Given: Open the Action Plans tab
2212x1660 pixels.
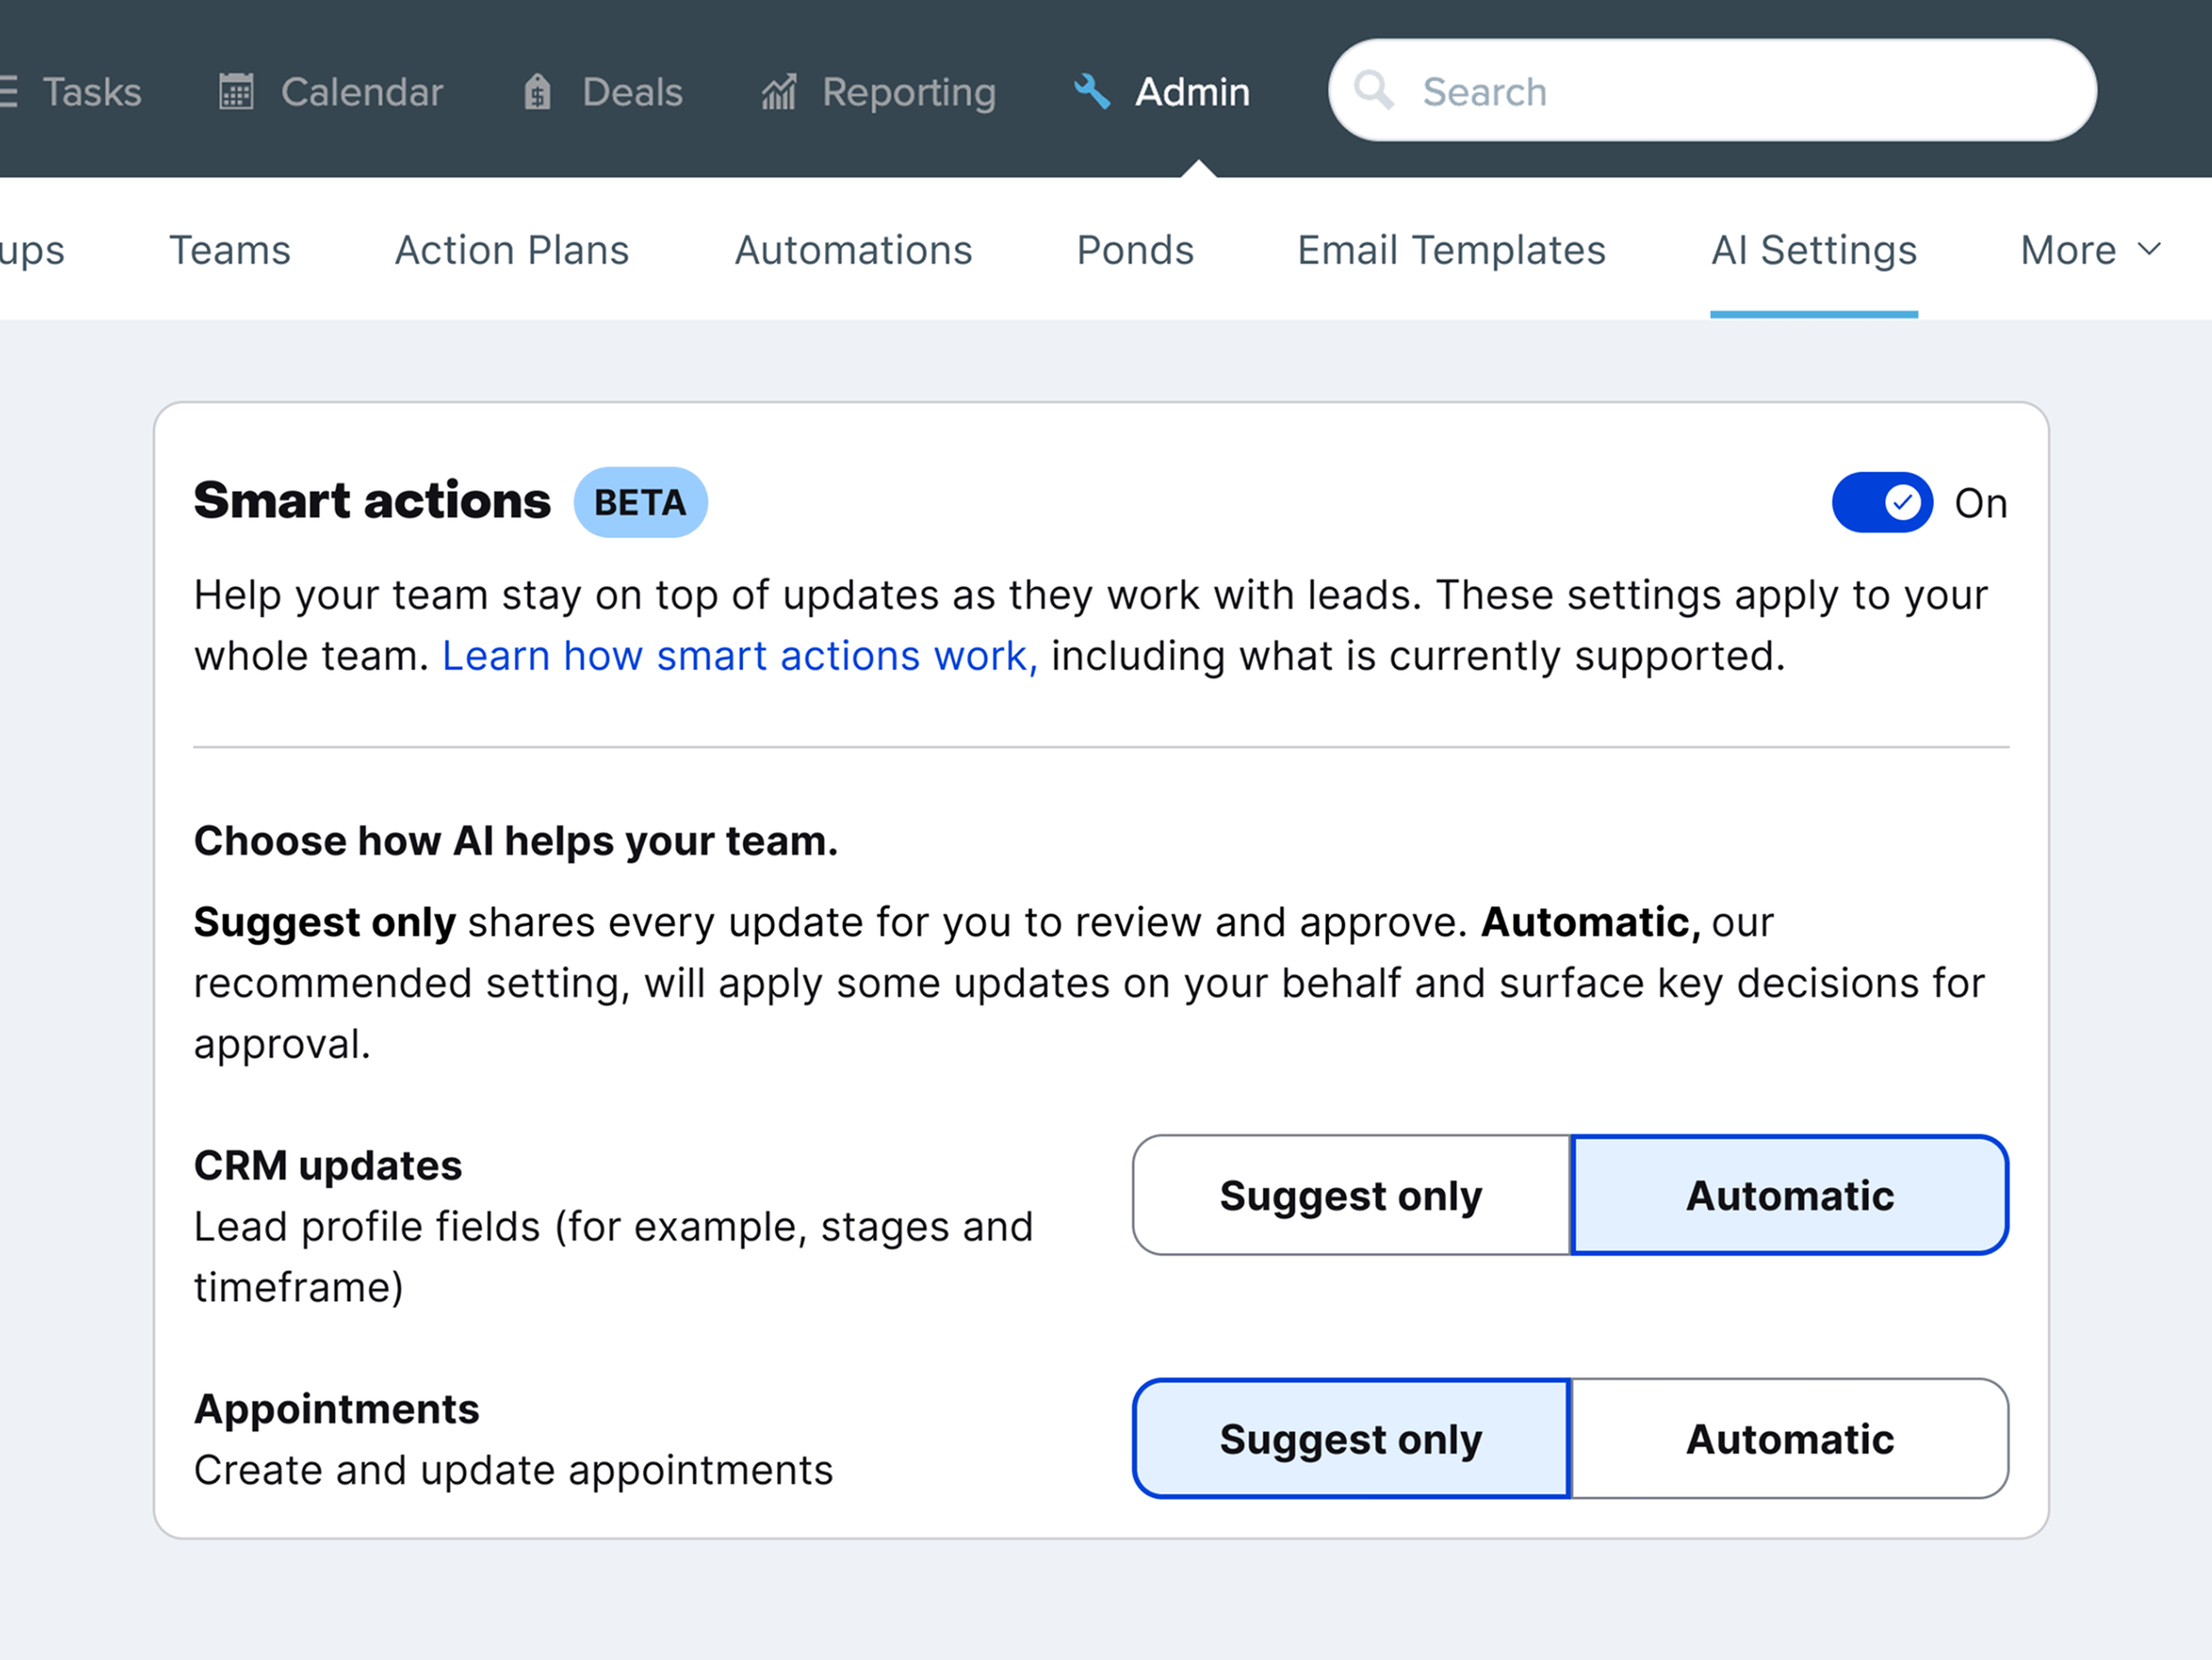Looking at the screenshot, I should pyautogui.click(x=512, y=250).
